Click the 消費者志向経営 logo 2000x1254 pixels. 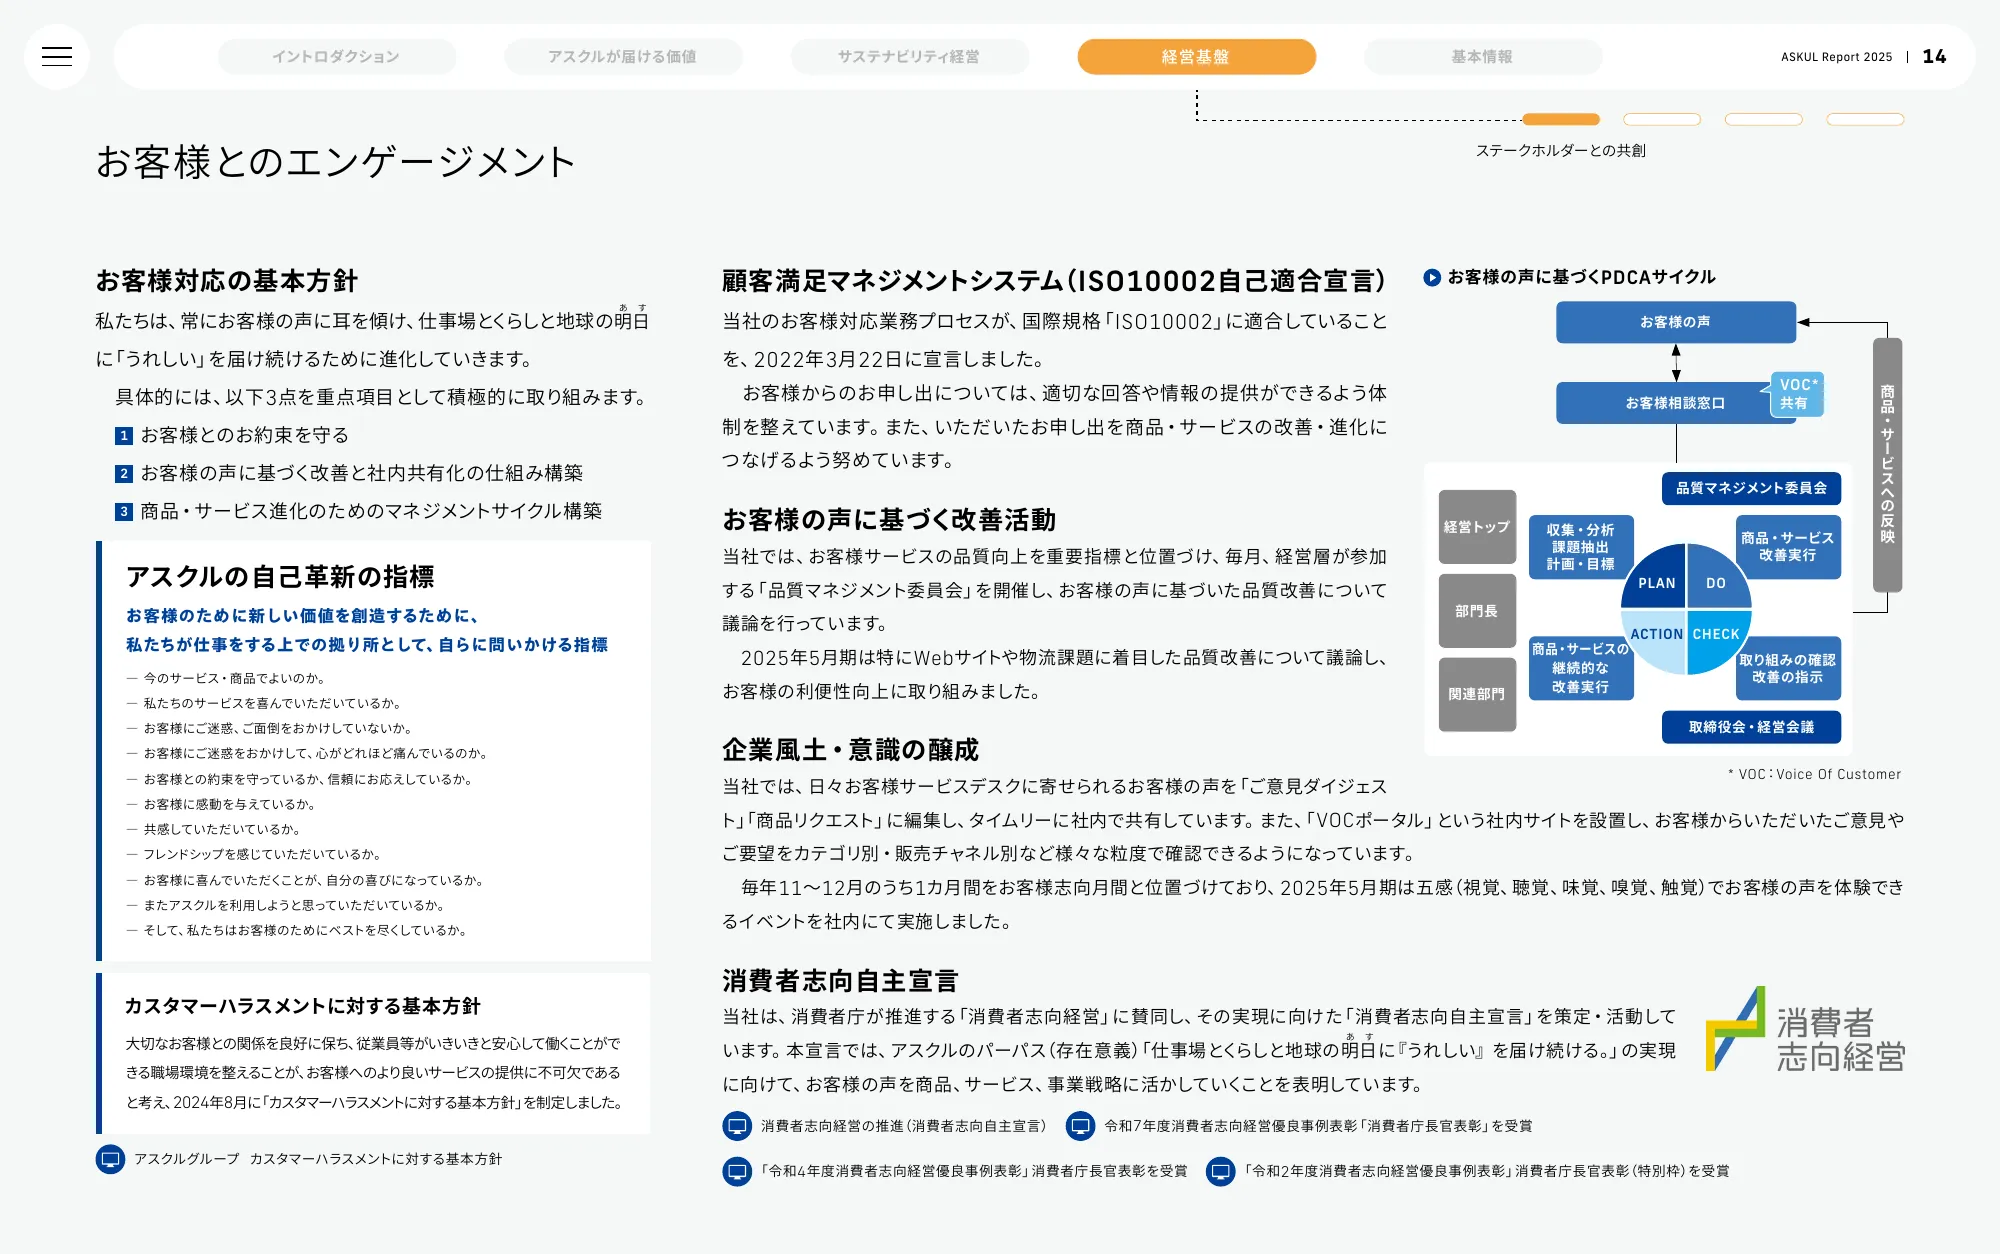1805,1030
